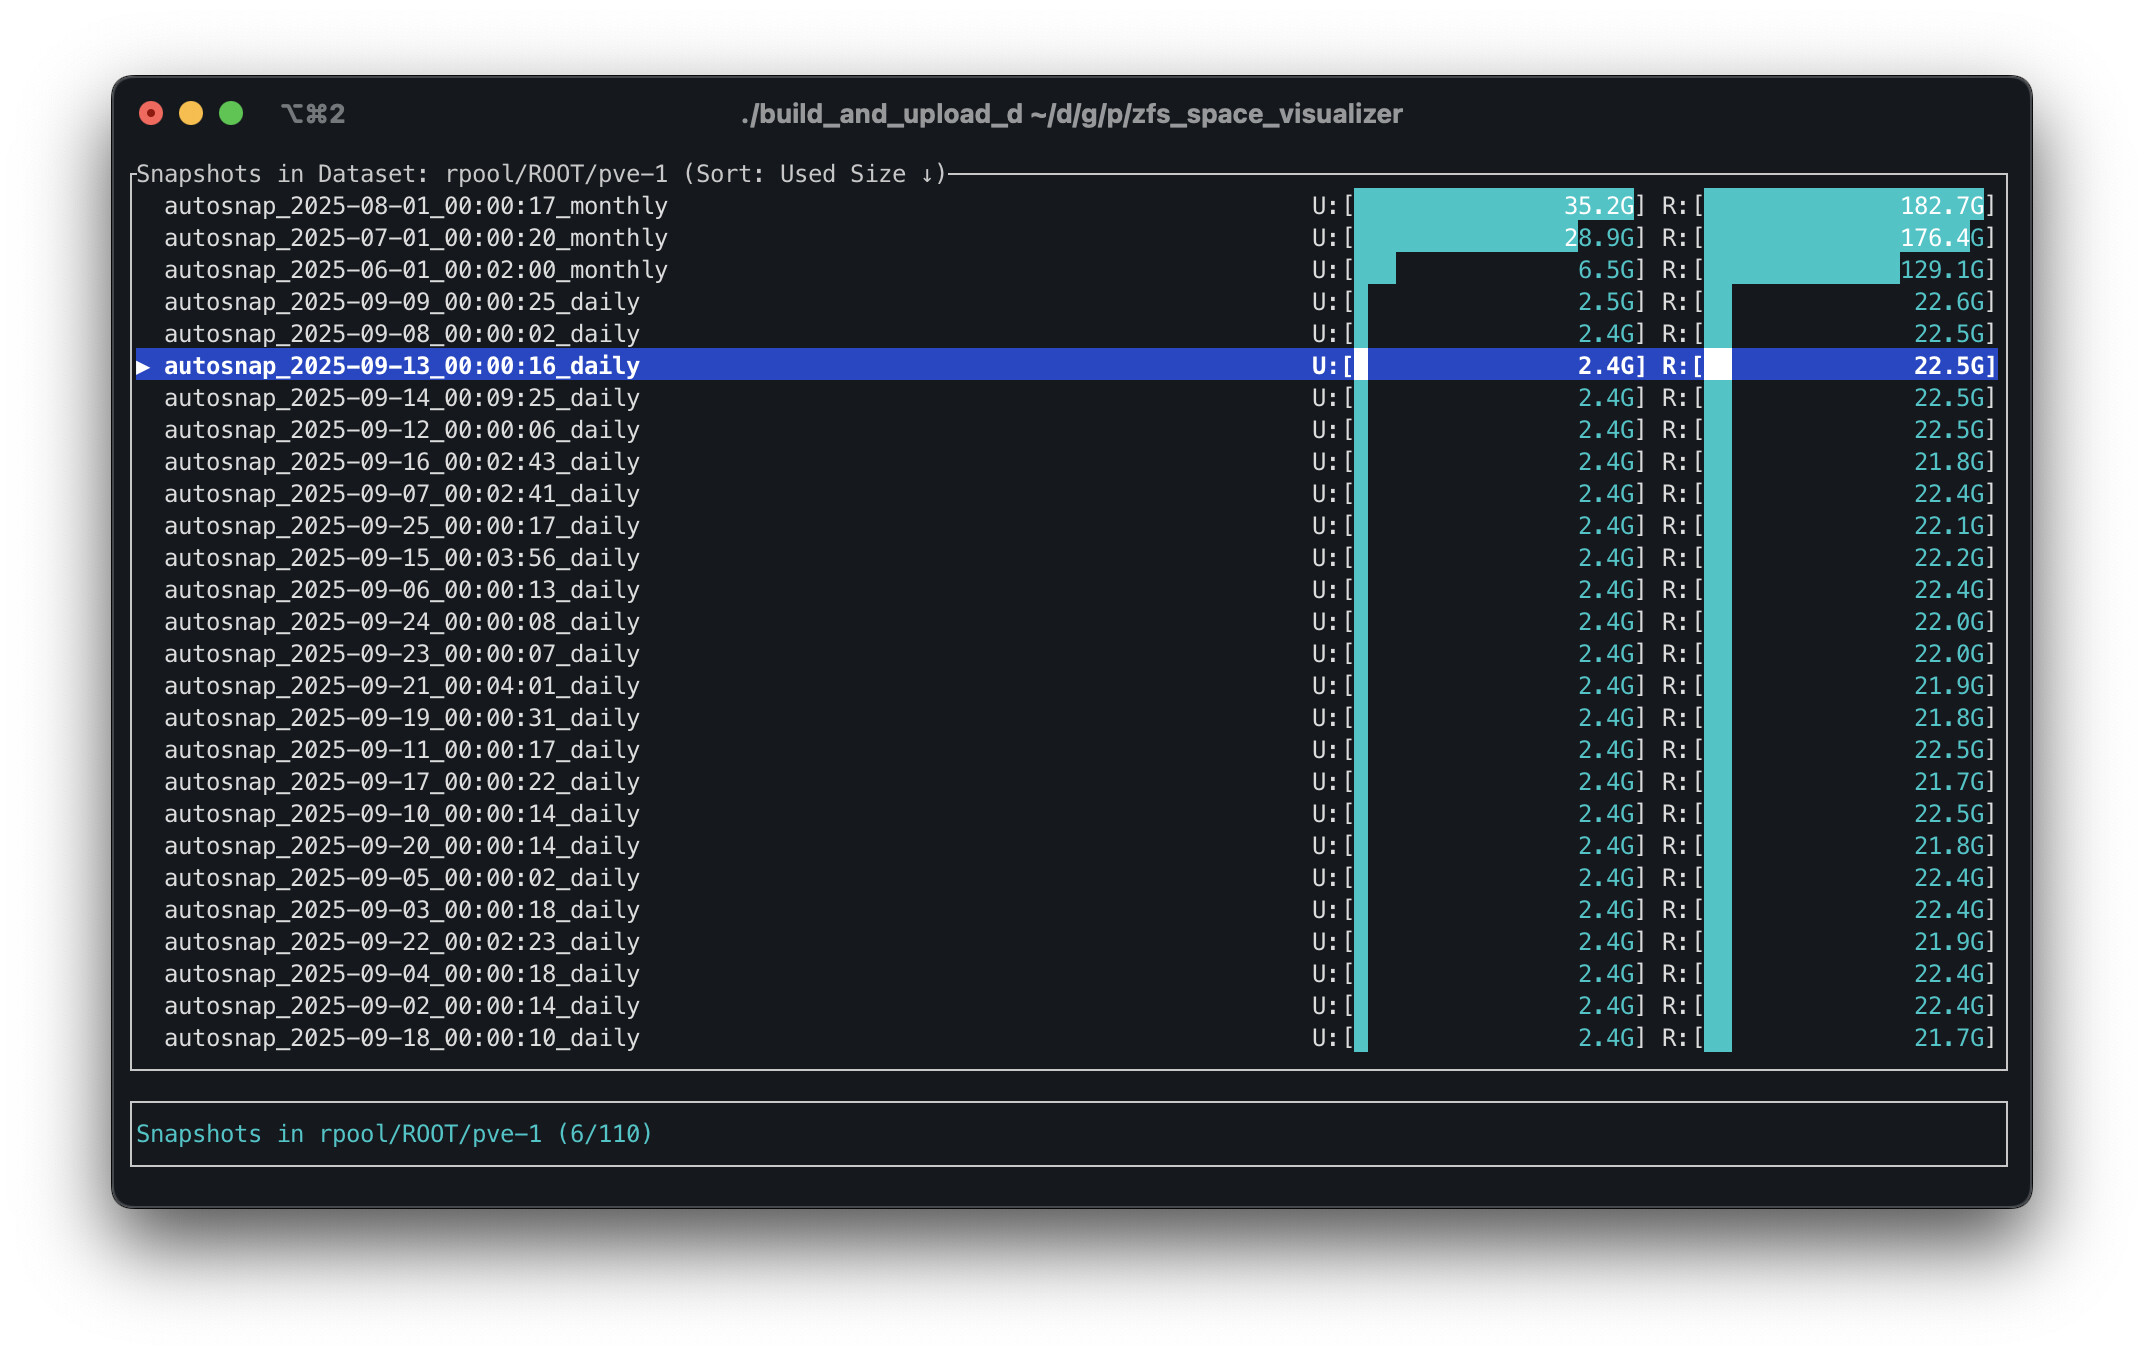Screen dimensions: 2144x1356
Task: Click the selection arrow beside highlighted snapshot
Action: click(144, 367)
